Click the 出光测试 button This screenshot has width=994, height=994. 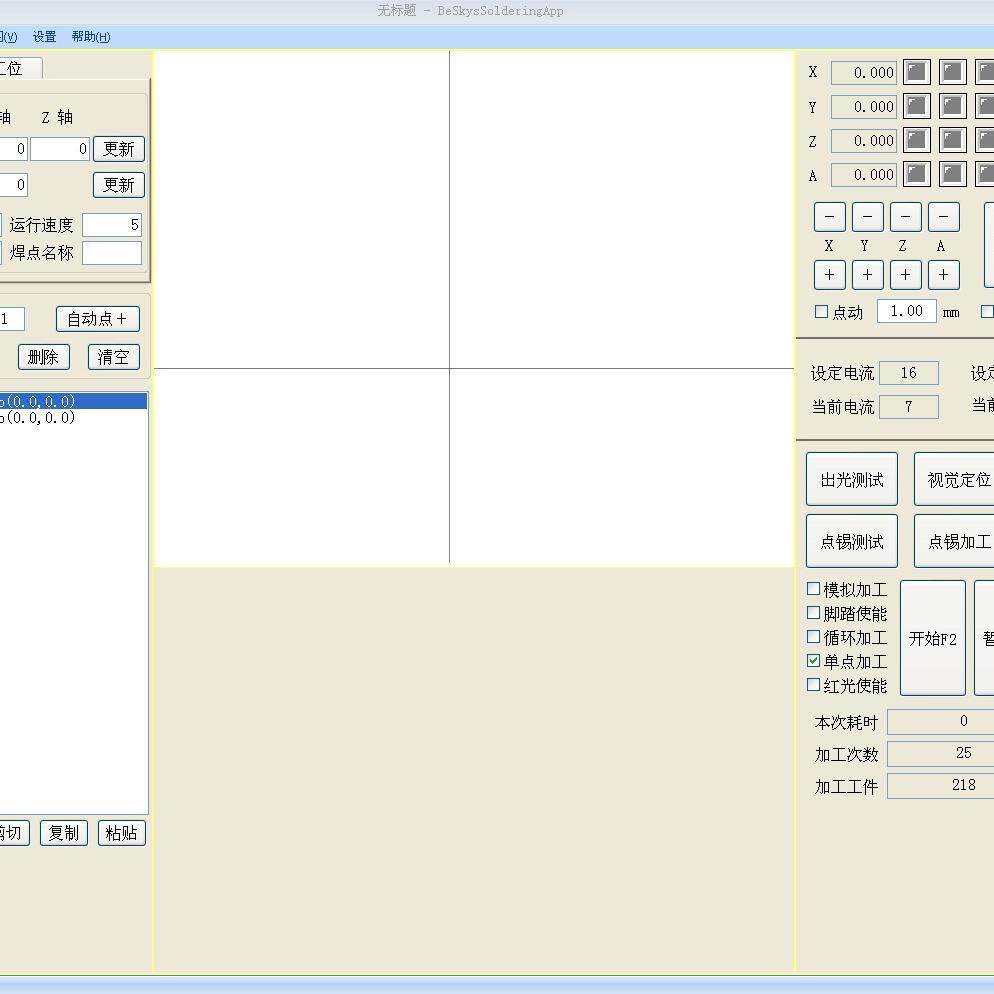click(x=851, y=479)
